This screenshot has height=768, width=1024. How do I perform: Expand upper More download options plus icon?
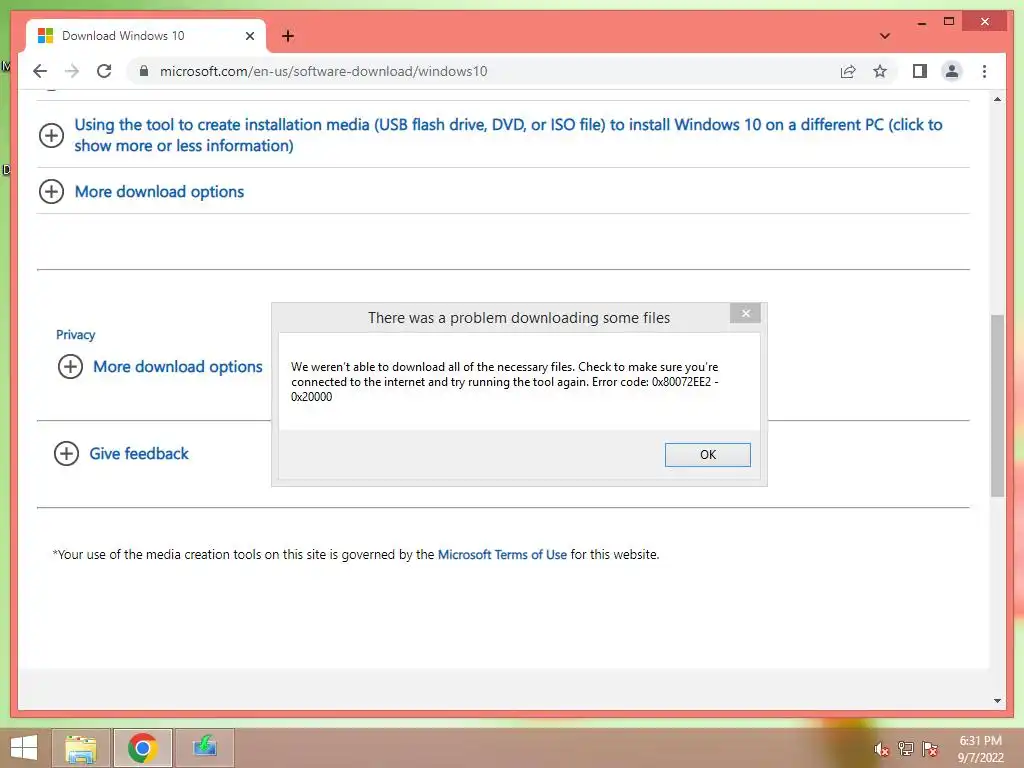point(52,191)
